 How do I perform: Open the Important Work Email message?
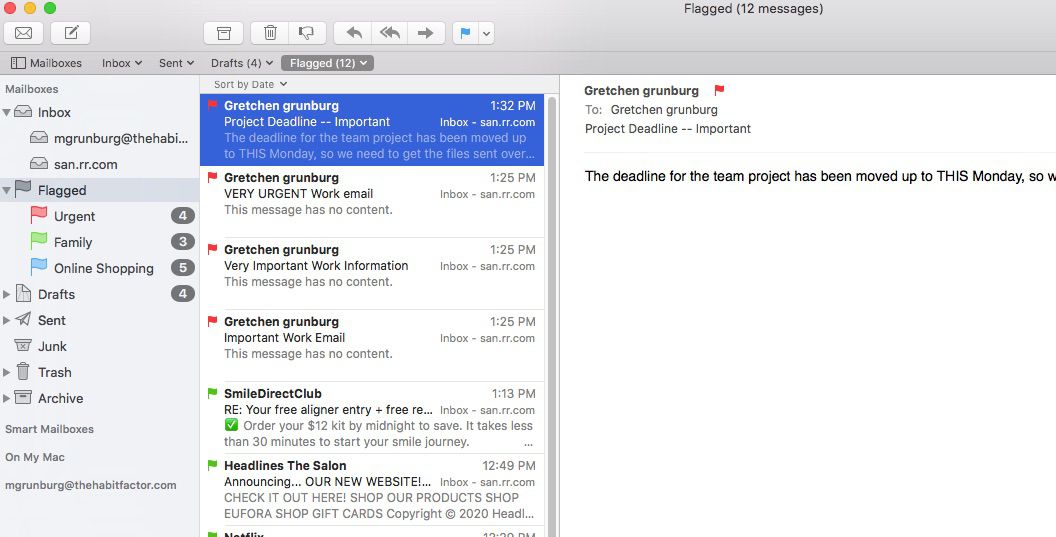372,346
